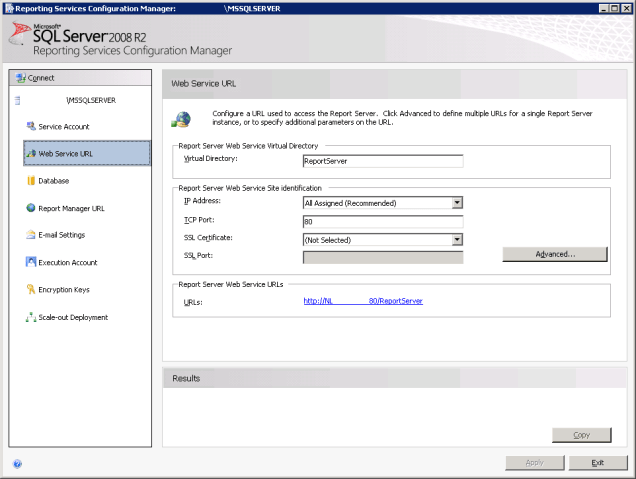Click into the TCP Port field
Viewport: 636px width, 479px height.
click(382, 221)
